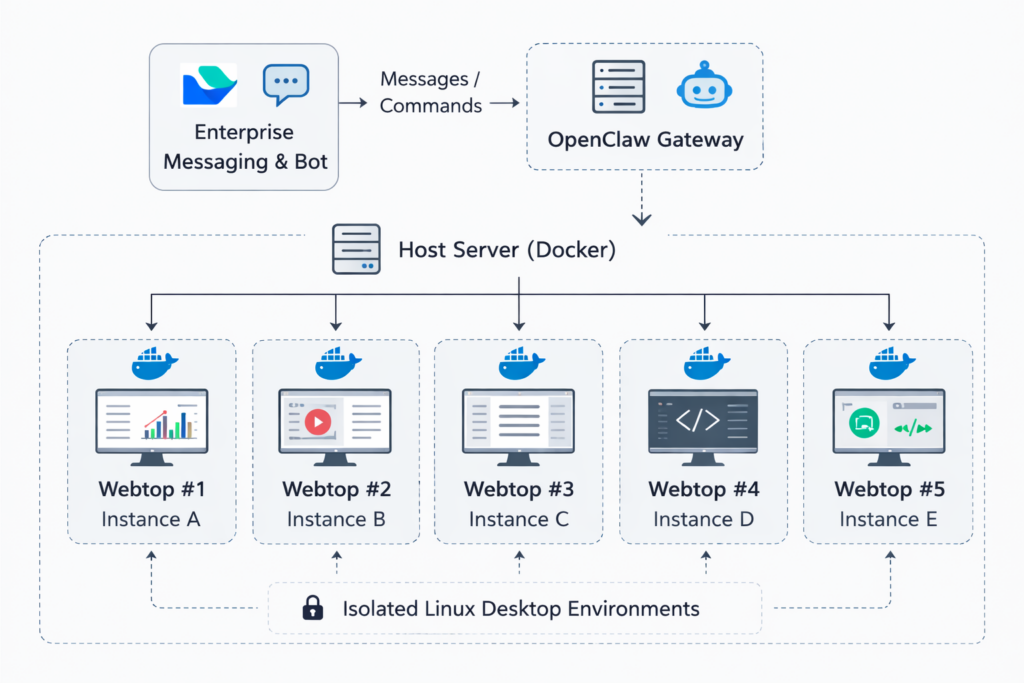Image resolution: width=1024 pixels, height=683 pixels.
Task: Click the Docker whale above Webtop #3
Action: coord(518,363)
